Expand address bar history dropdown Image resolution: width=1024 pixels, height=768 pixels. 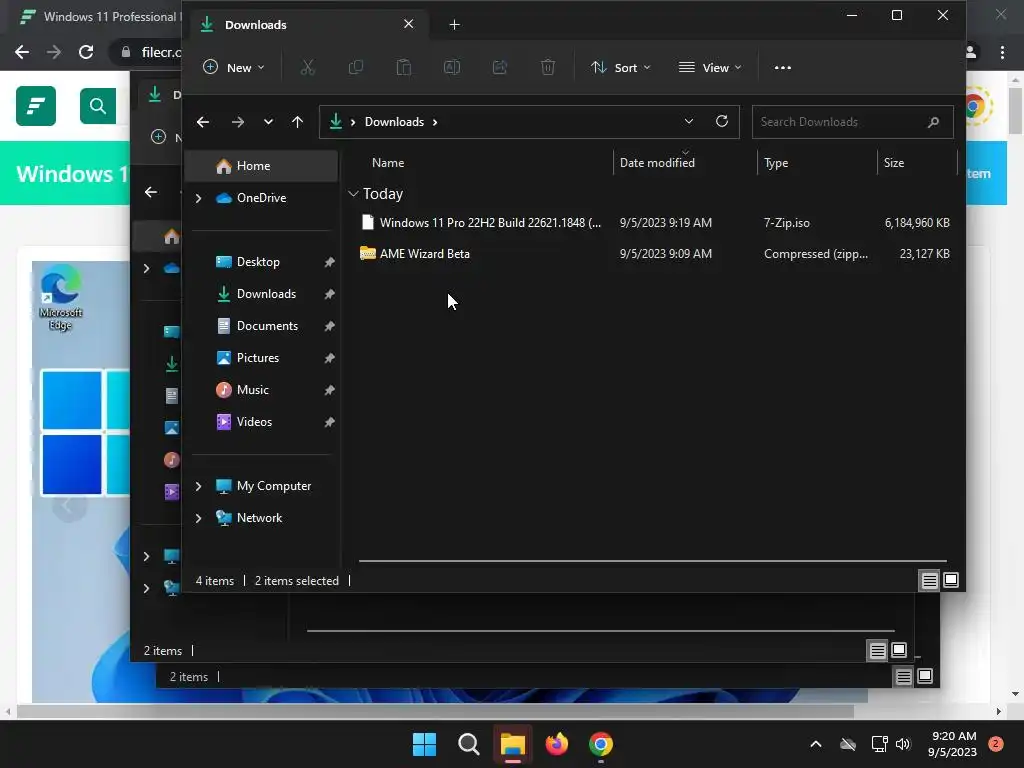(688, 121)
